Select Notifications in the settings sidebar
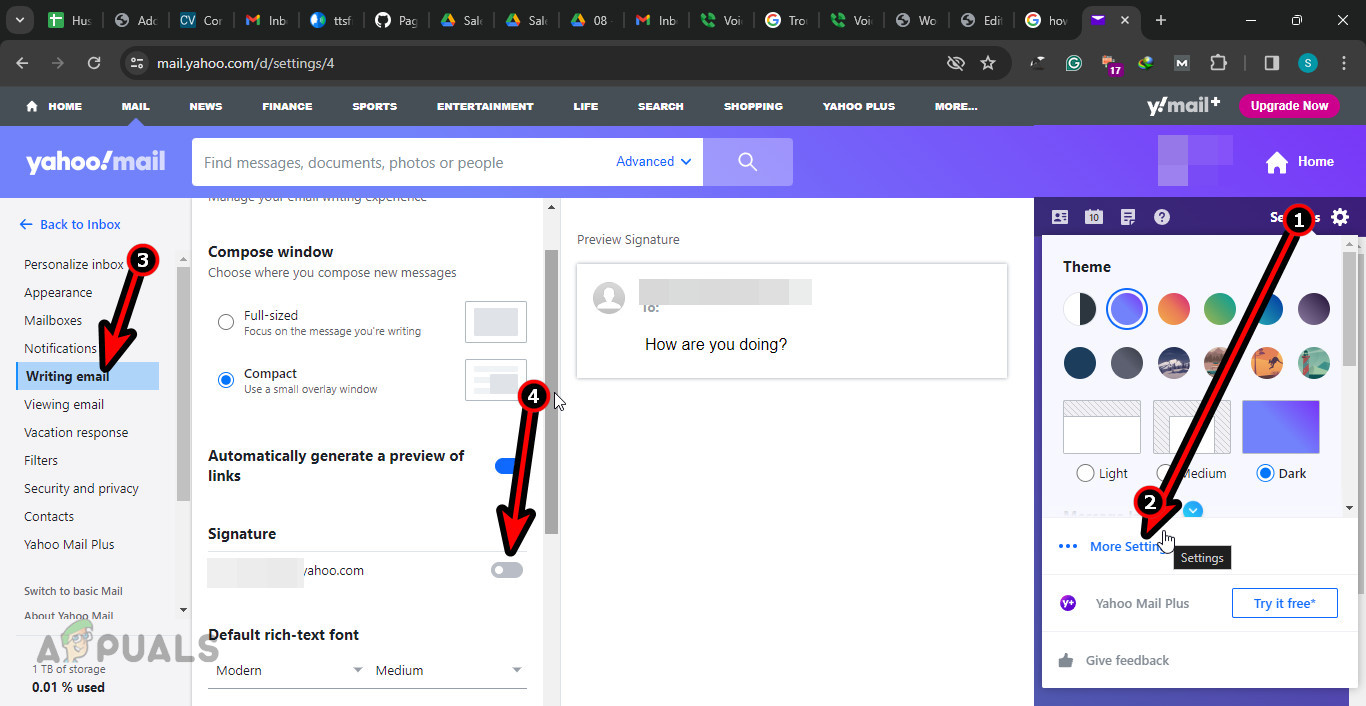 [60, 348]
